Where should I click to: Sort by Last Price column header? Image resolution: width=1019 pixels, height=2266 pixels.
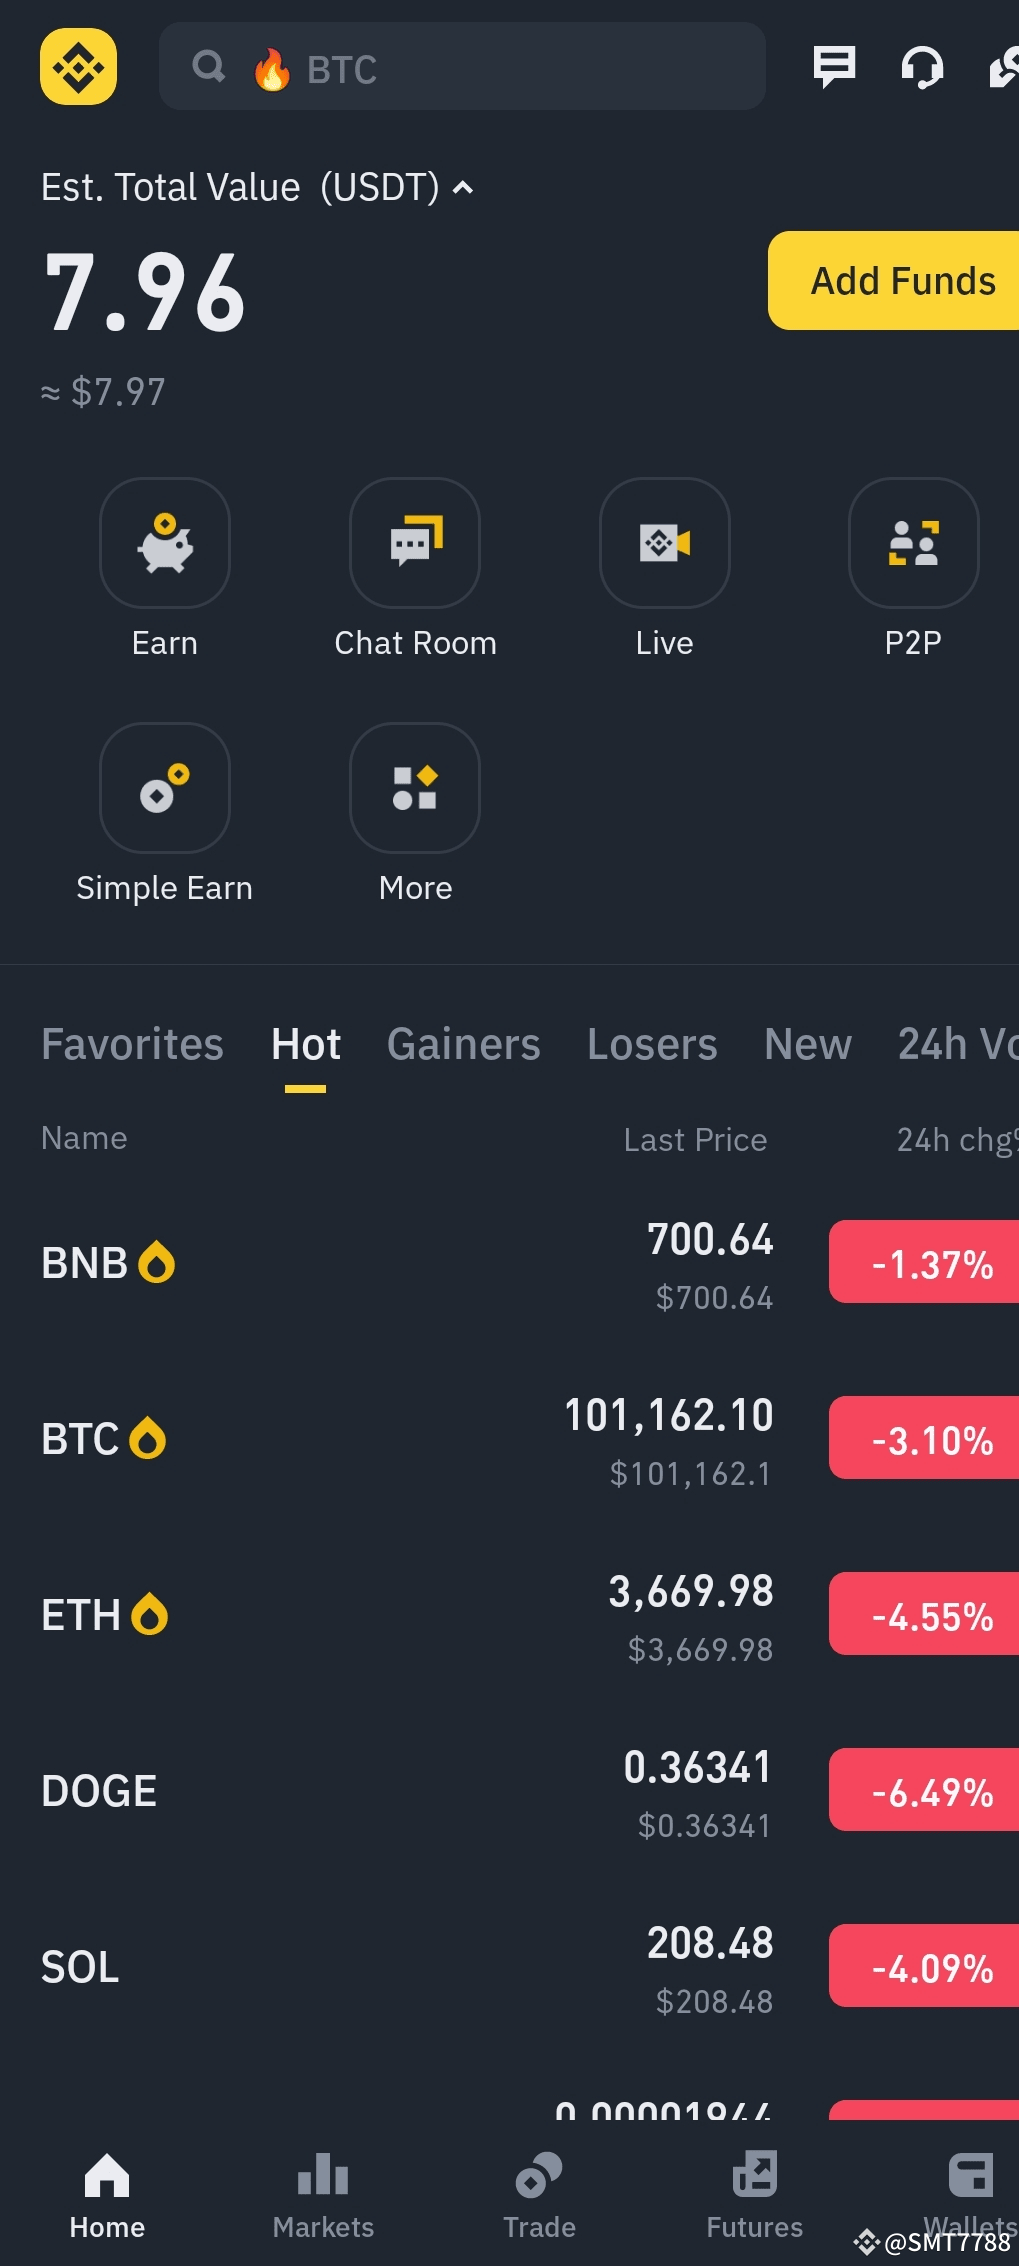tap(695, 1140)
